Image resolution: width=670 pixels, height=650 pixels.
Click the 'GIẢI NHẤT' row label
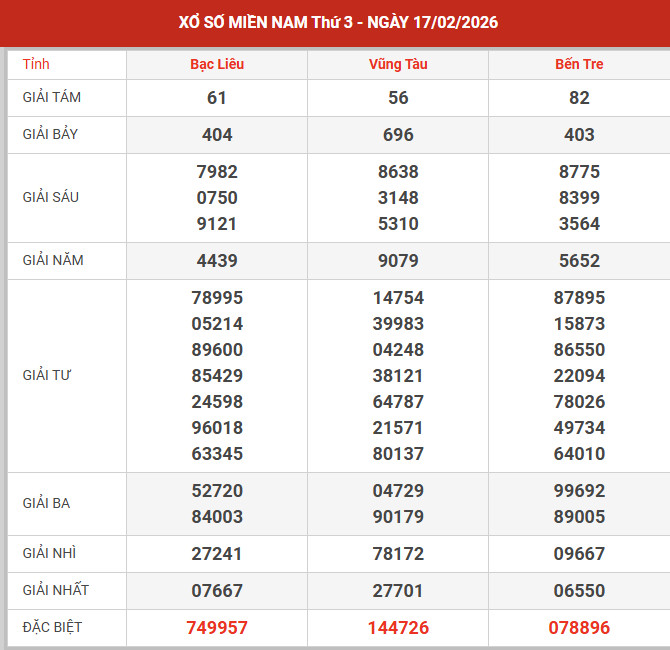click(56, 590)
